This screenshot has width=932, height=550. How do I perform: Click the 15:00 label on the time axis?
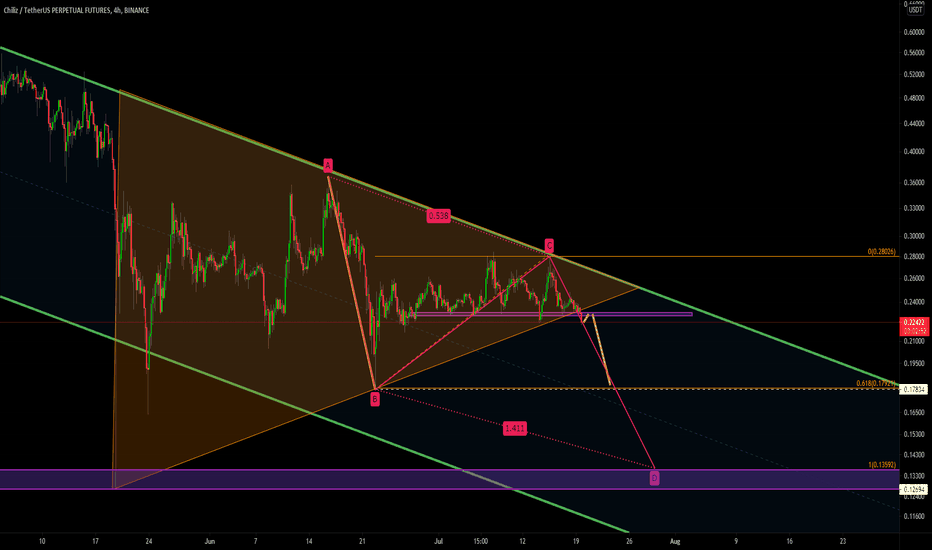(x=481, y=541)
